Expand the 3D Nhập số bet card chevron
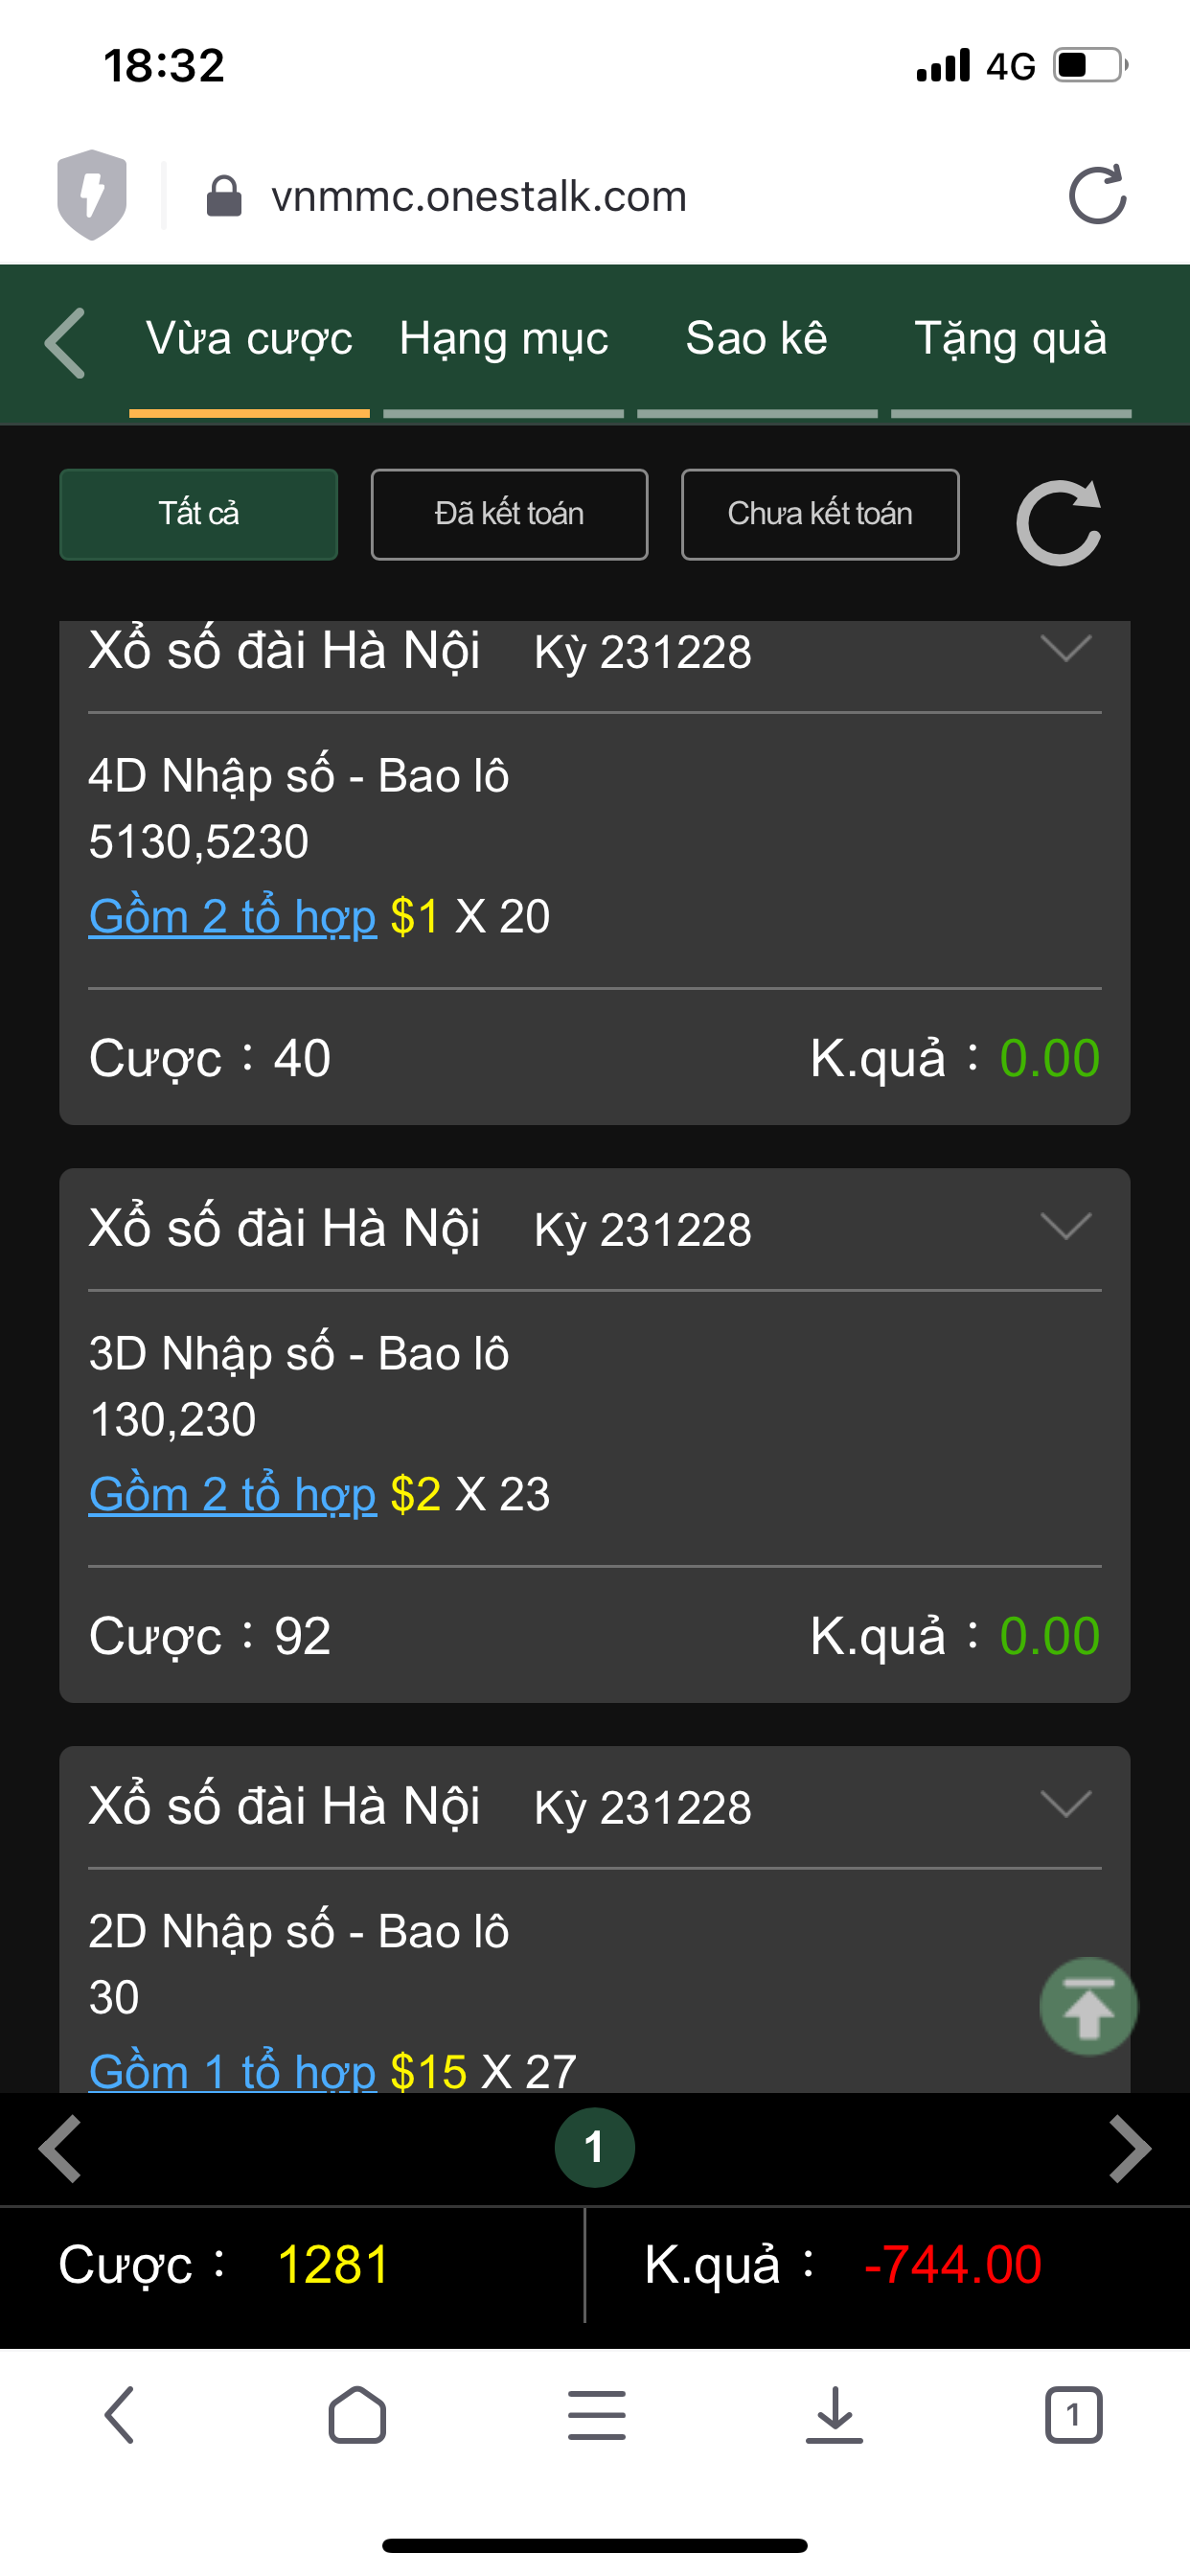1190x2576 pixels. pyautogui.click(x=1065, y=1225)
